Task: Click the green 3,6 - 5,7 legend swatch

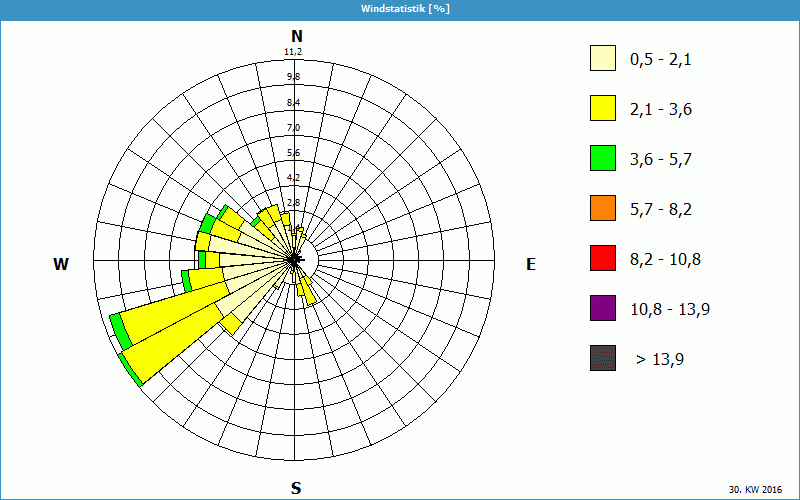Action: (603, 158)
